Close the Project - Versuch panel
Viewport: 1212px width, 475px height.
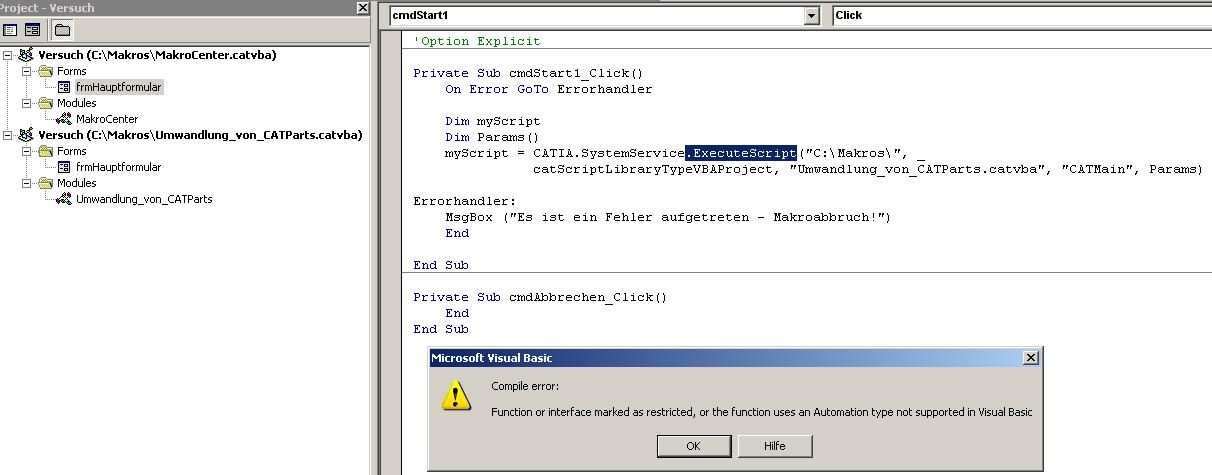pos(362,8)
